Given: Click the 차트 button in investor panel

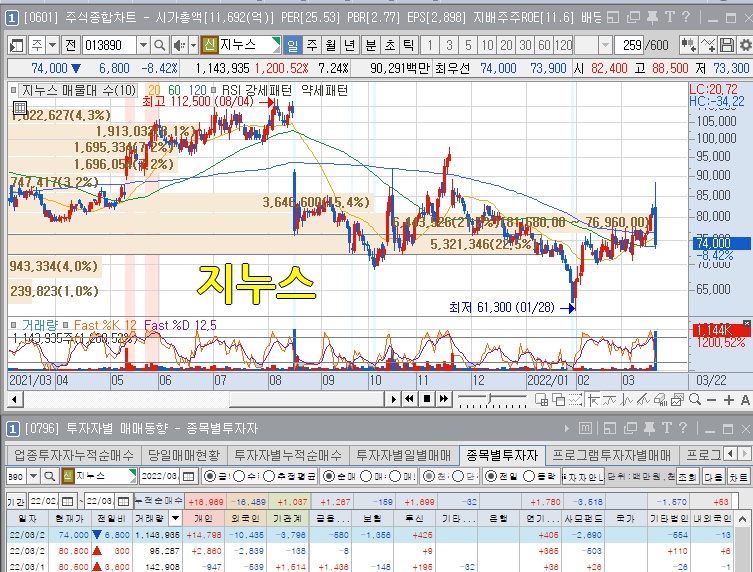Looking at the screenshot, I should [x=739, y=476].
